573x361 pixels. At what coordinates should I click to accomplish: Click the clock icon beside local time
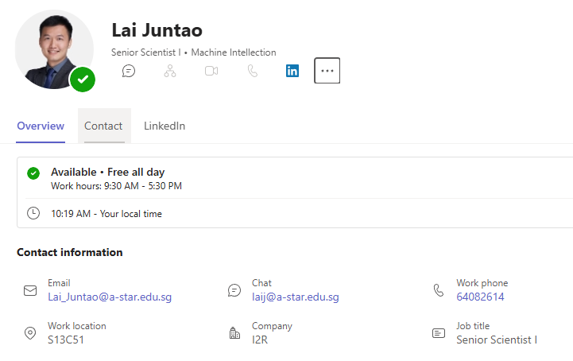(x=33, y=213)
